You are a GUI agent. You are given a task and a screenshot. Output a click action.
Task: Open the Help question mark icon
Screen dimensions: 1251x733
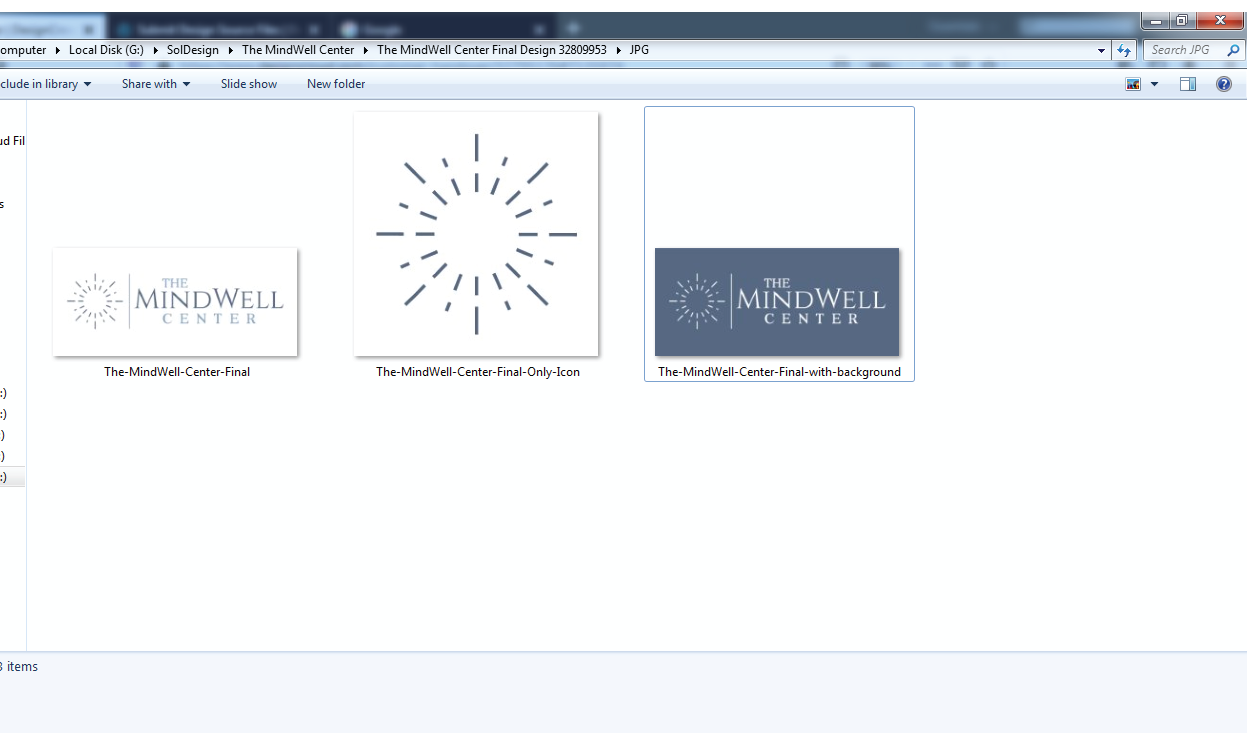1223,84
